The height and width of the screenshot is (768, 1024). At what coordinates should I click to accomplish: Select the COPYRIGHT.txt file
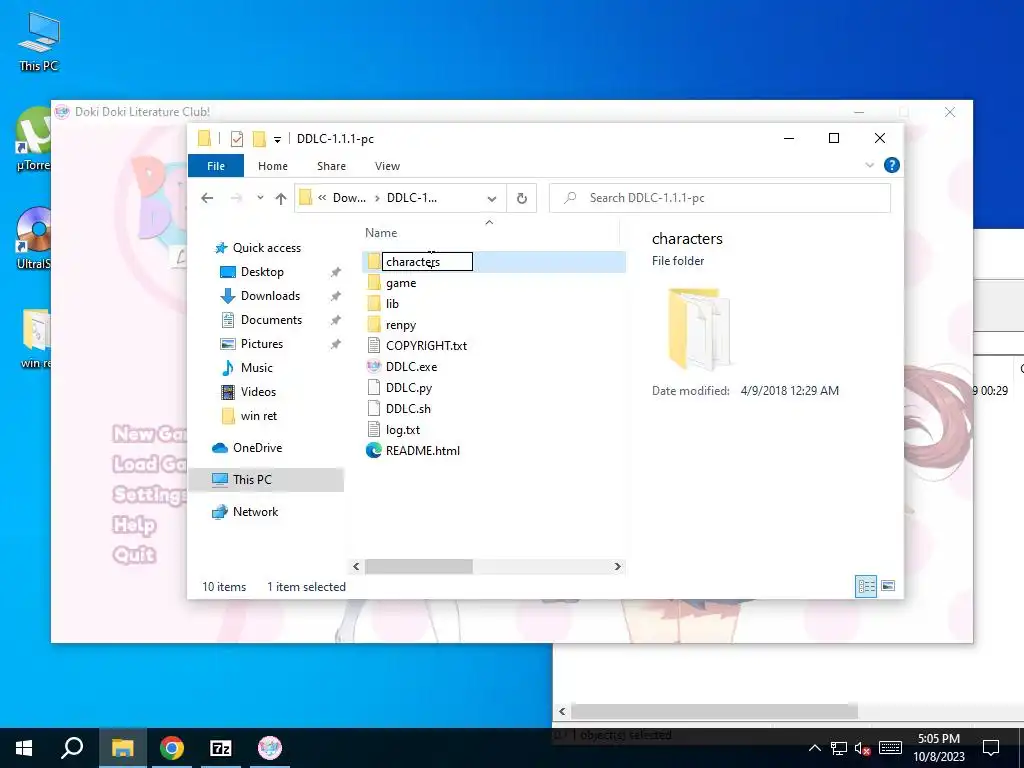point(426,346)
